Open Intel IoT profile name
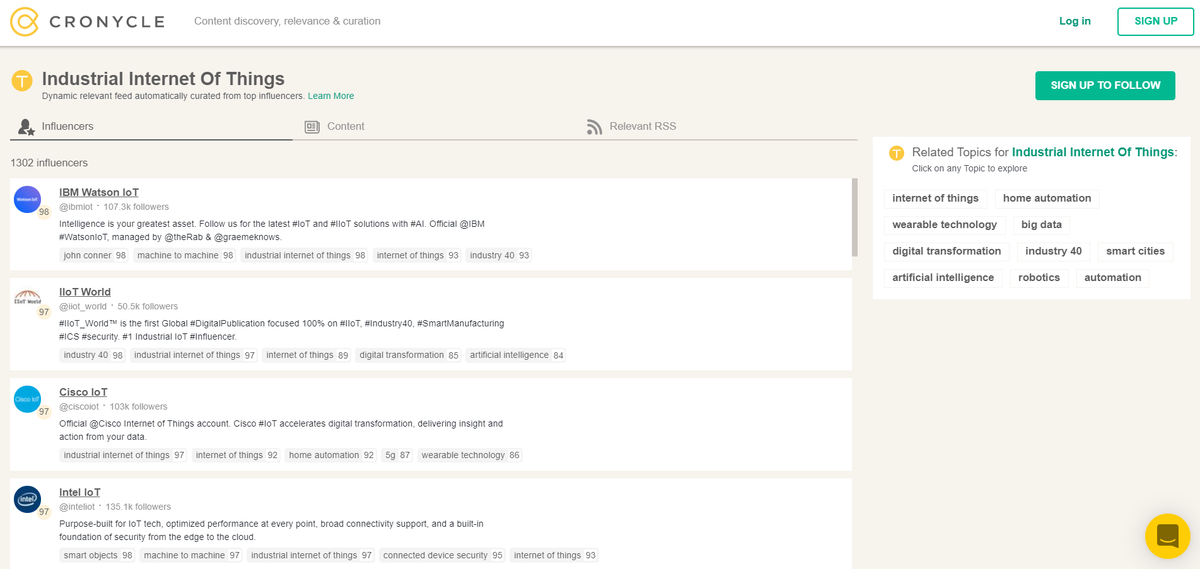1200x569 pixels. [80, 492]
